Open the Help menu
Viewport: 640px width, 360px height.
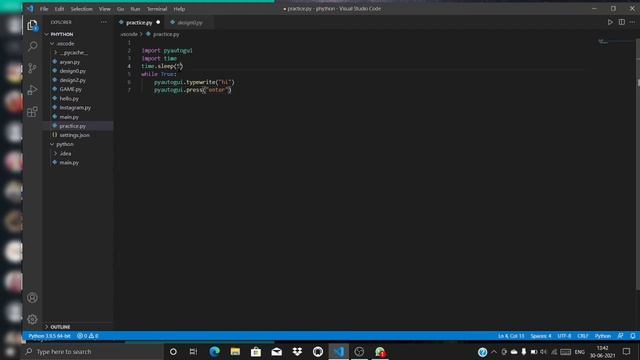click(179, 9)
